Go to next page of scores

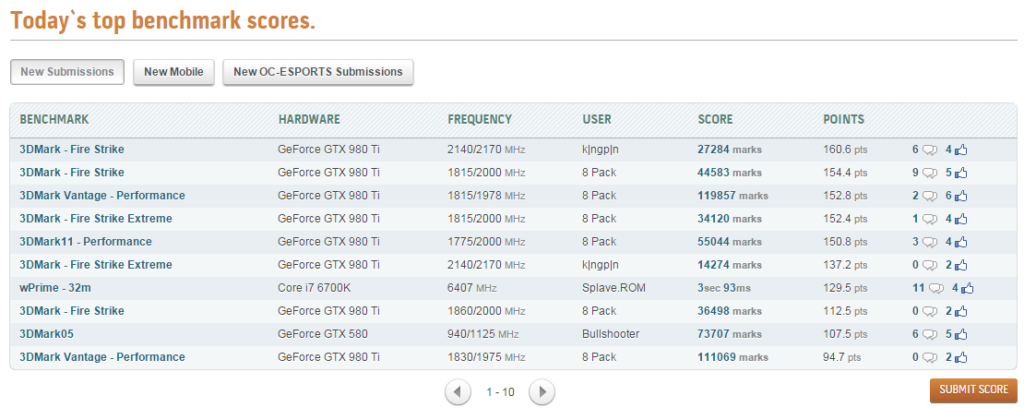pyautogui.click(x=541, y=392)
